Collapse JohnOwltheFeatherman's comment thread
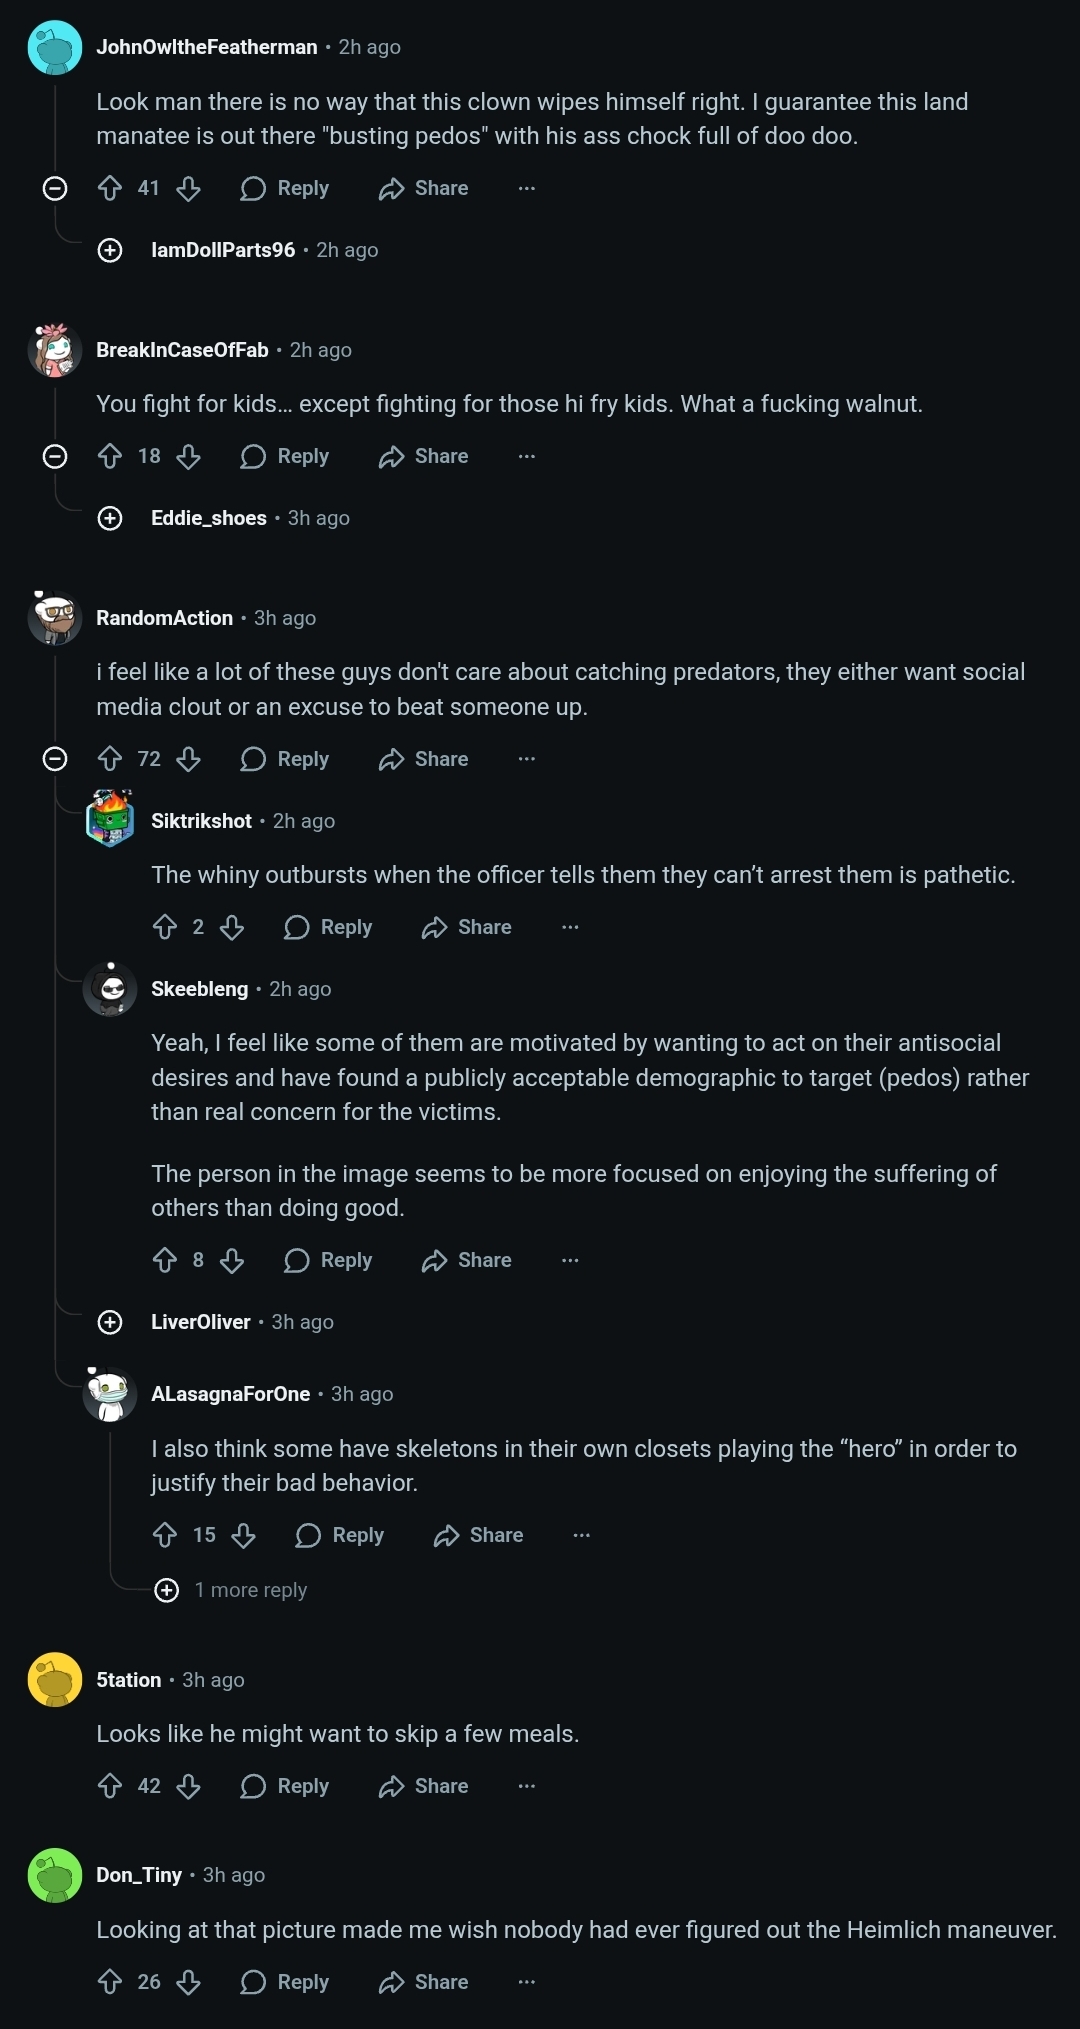The width and height of the screenshot is (1080, 2029). [x=55, y=188]
